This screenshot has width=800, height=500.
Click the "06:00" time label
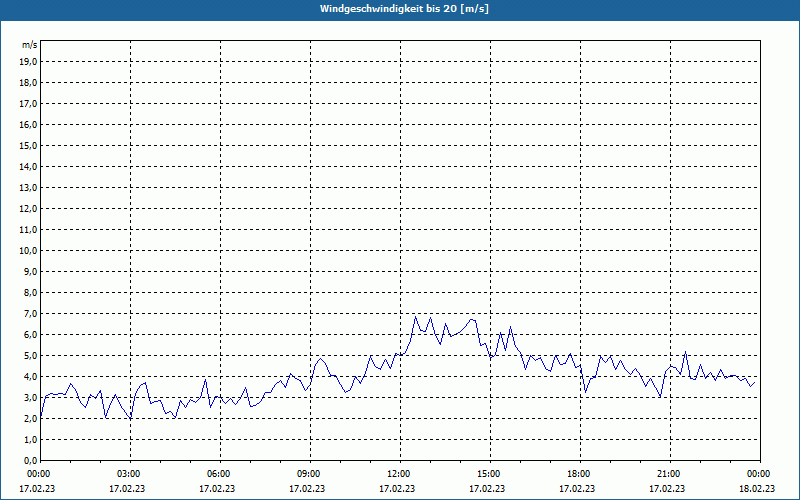pyautogui.click(x=220, y=474)
